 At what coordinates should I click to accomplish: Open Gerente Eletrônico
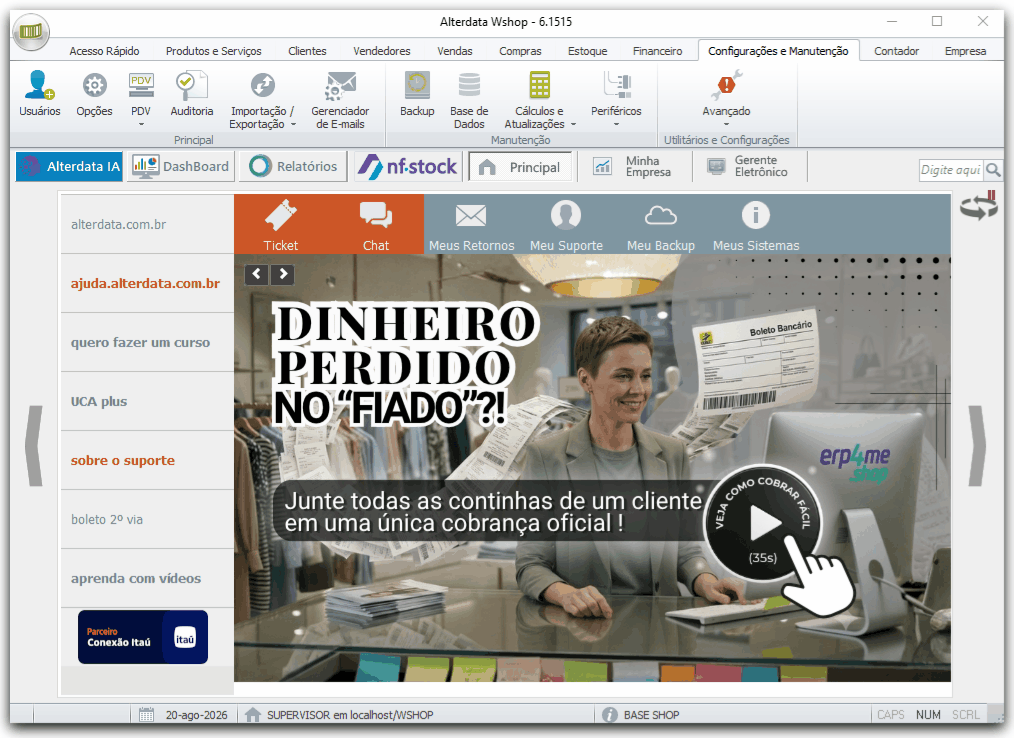pyautogui.click(x=748, y=166)
